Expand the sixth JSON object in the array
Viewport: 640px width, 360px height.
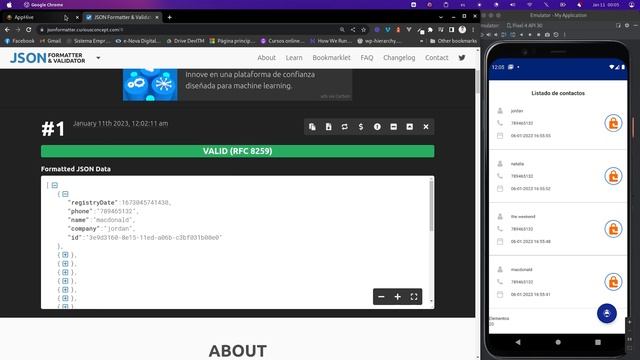[x=65, y=290]
